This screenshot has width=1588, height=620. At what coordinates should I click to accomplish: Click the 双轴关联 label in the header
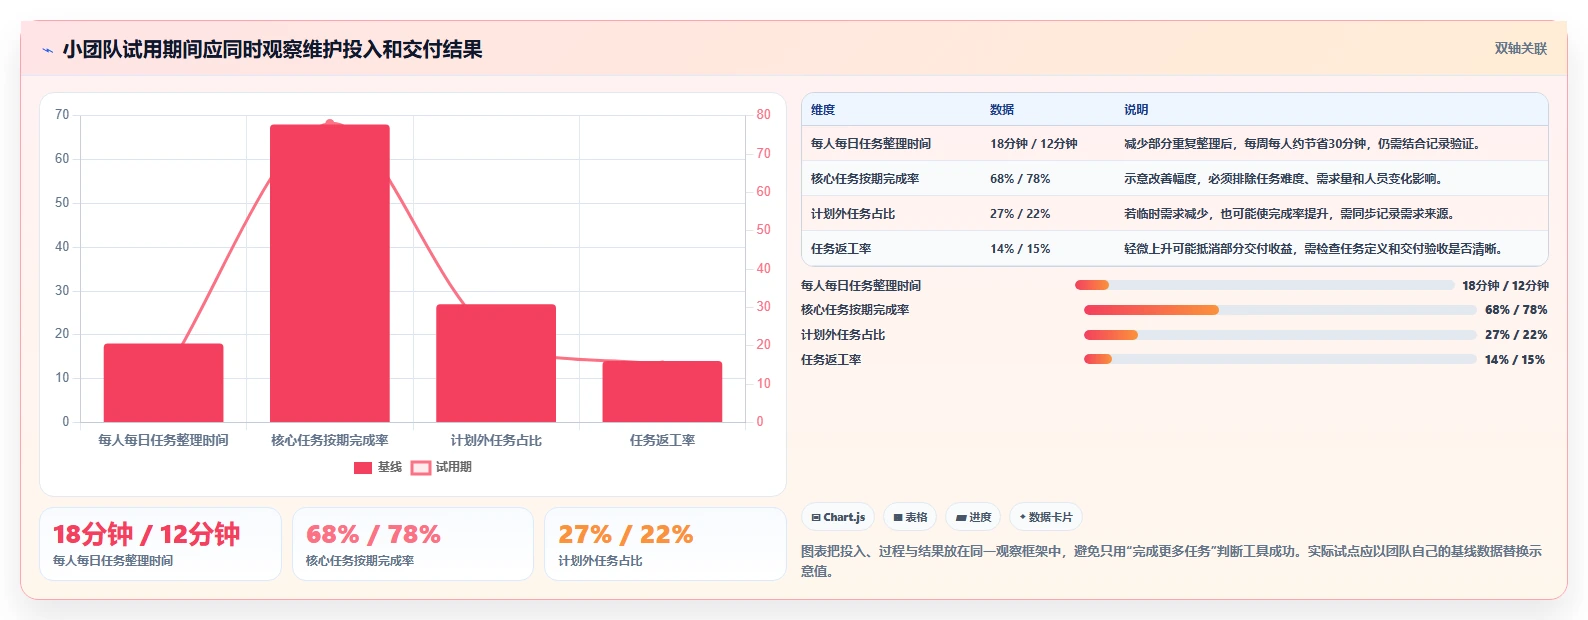pyautogui.click(x=1520, y=49)
